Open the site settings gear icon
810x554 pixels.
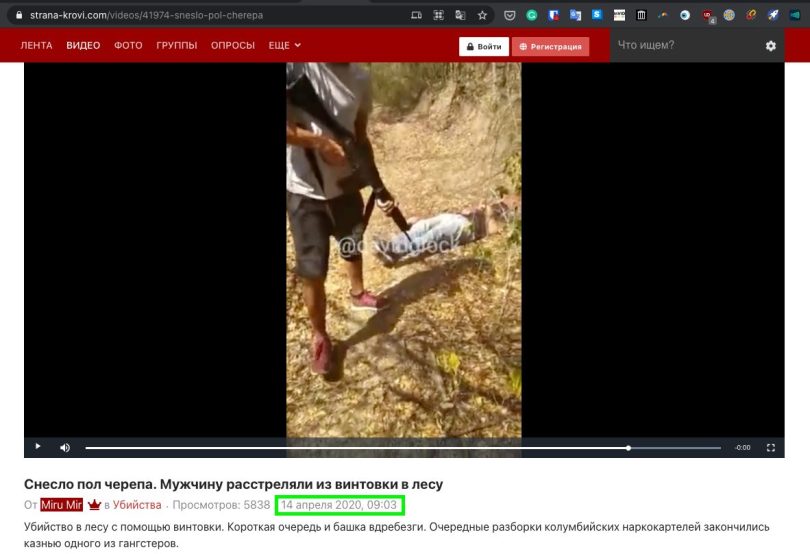(770, 46)
